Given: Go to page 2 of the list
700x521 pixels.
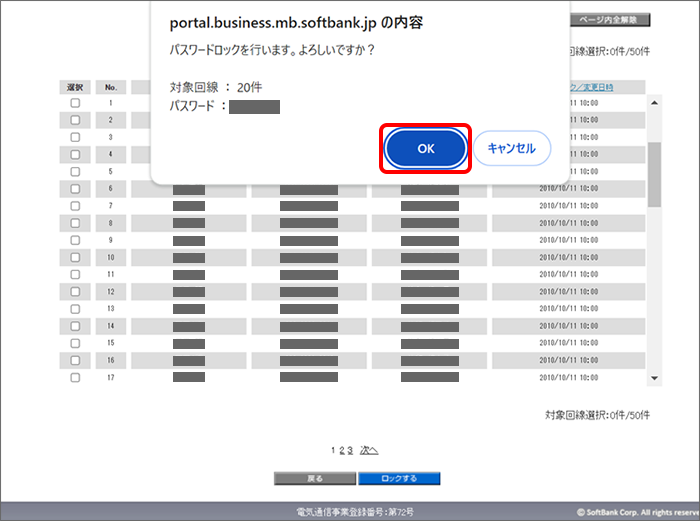Looking at the screenshot, I should point(342,450).
